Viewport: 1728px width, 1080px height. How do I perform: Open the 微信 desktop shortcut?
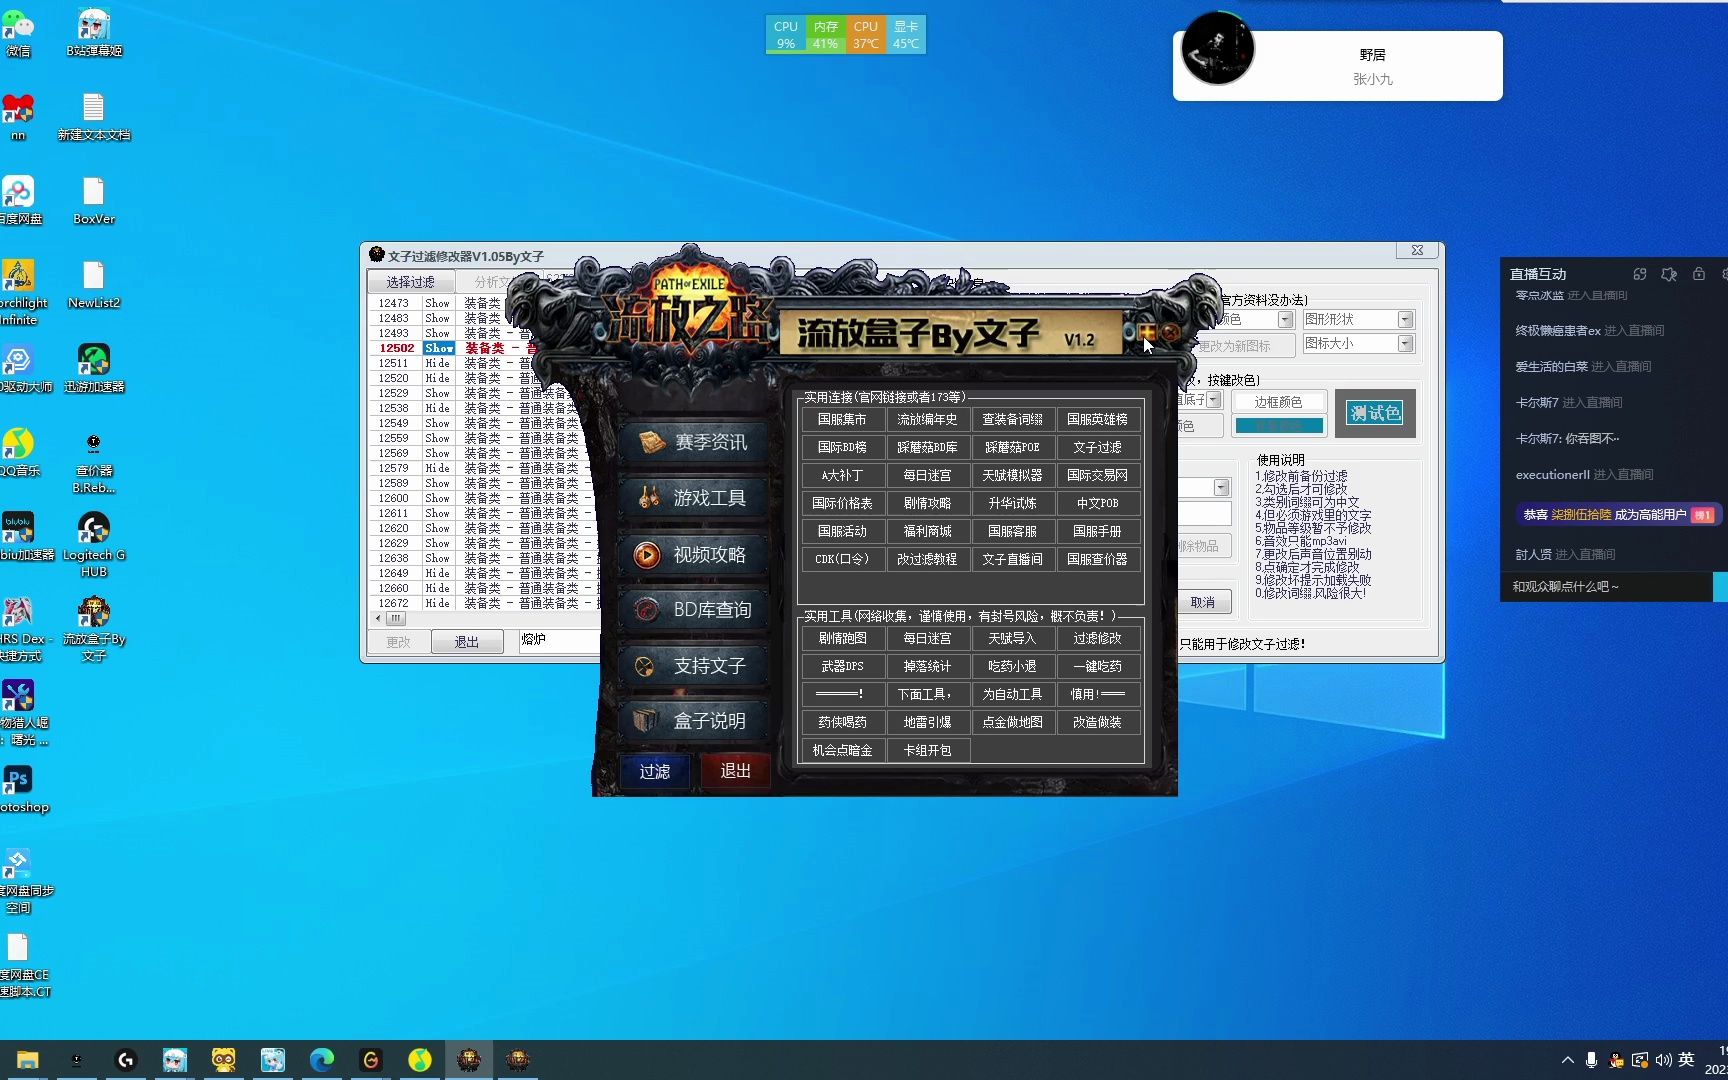click(18, 33)
